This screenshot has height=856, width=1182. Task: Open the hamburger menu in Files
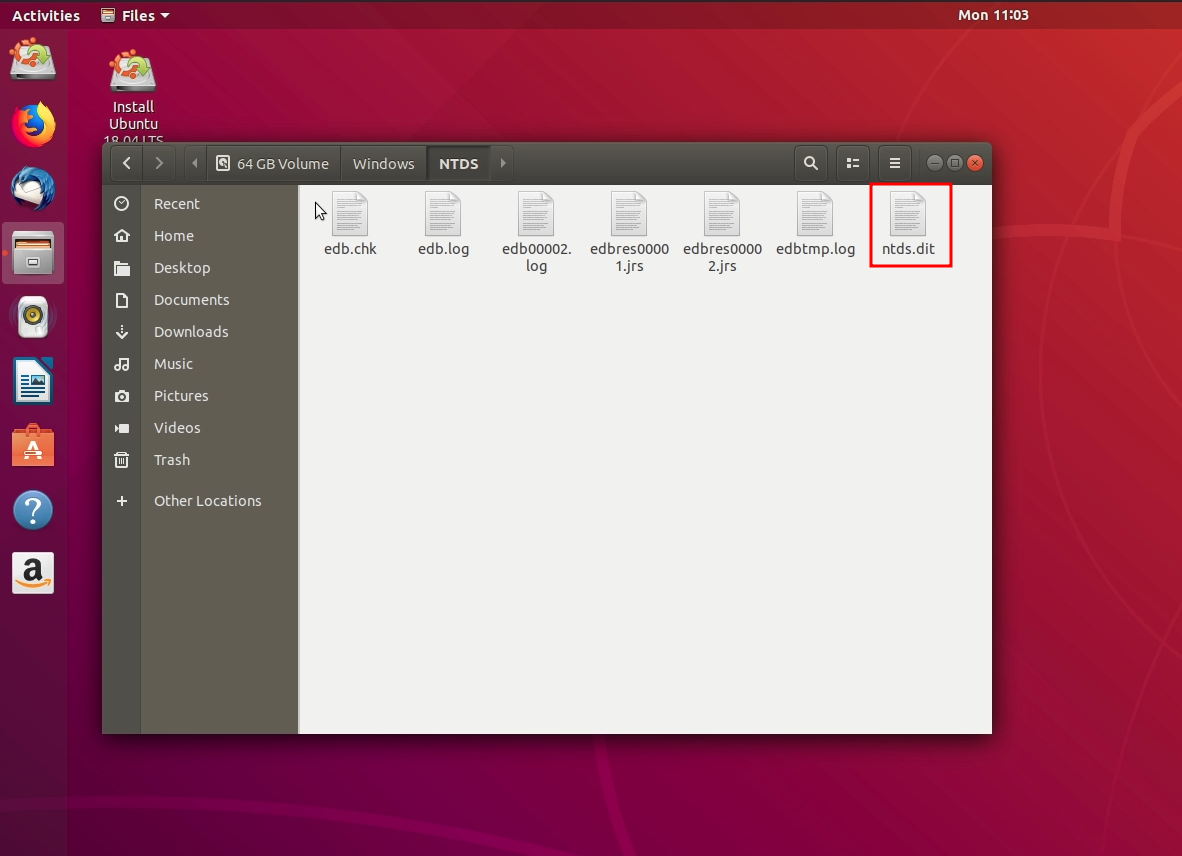point(894,163)
